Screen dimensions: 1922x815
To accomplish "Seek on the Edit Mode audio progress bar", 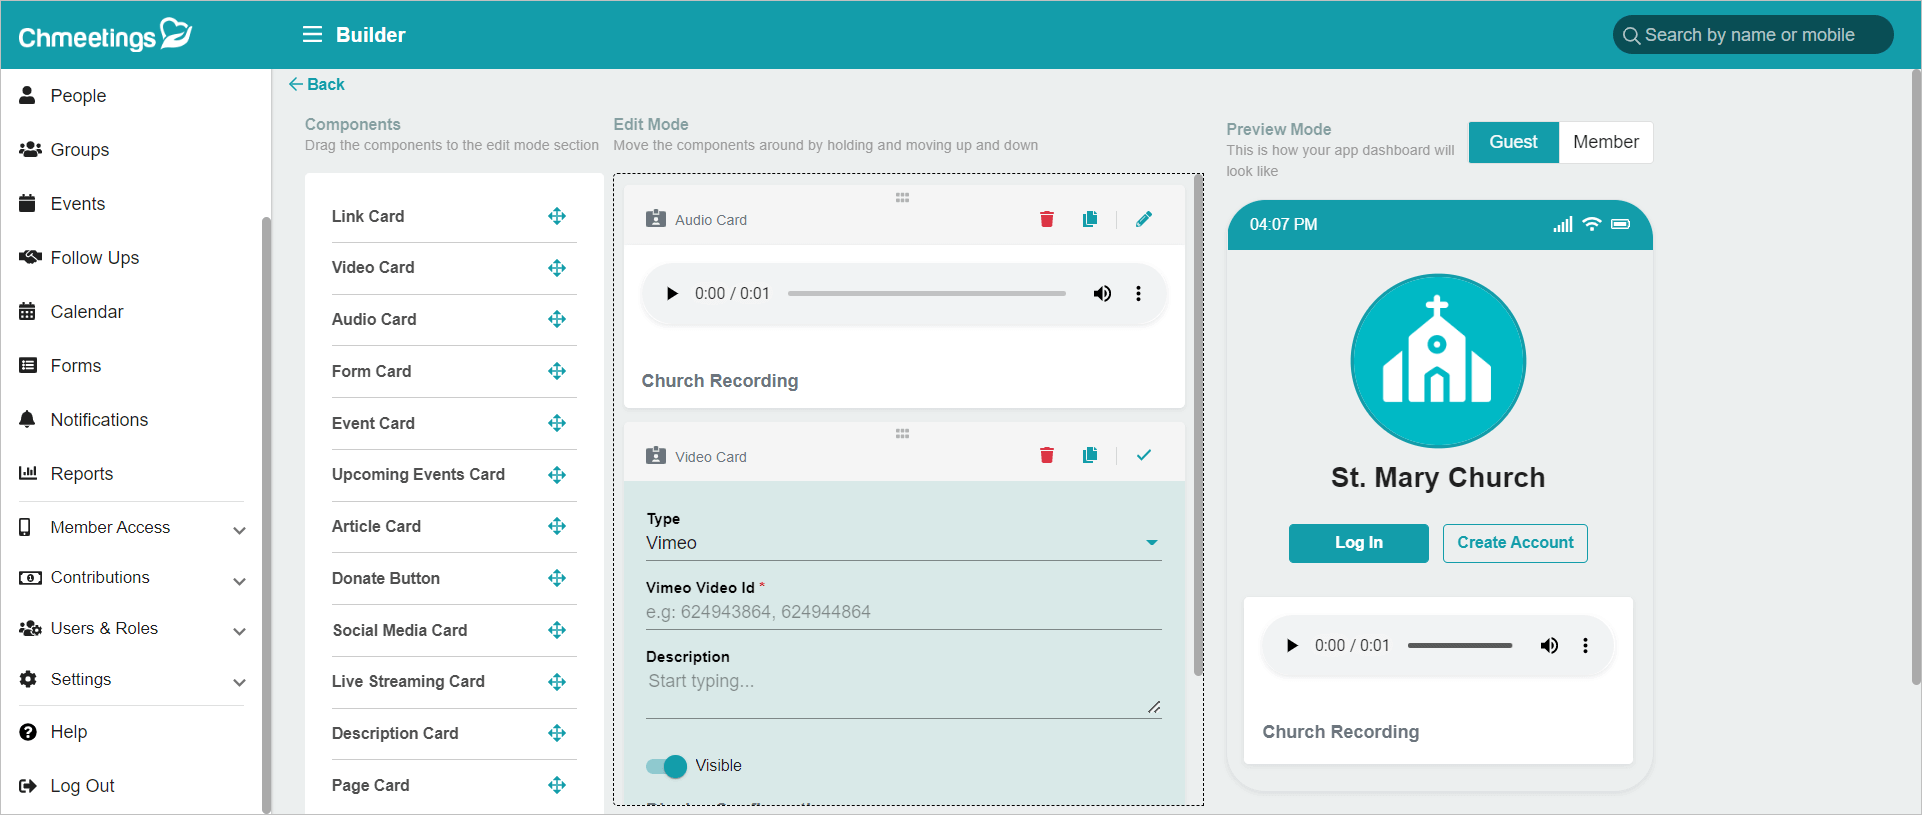I will coord(926,294).
